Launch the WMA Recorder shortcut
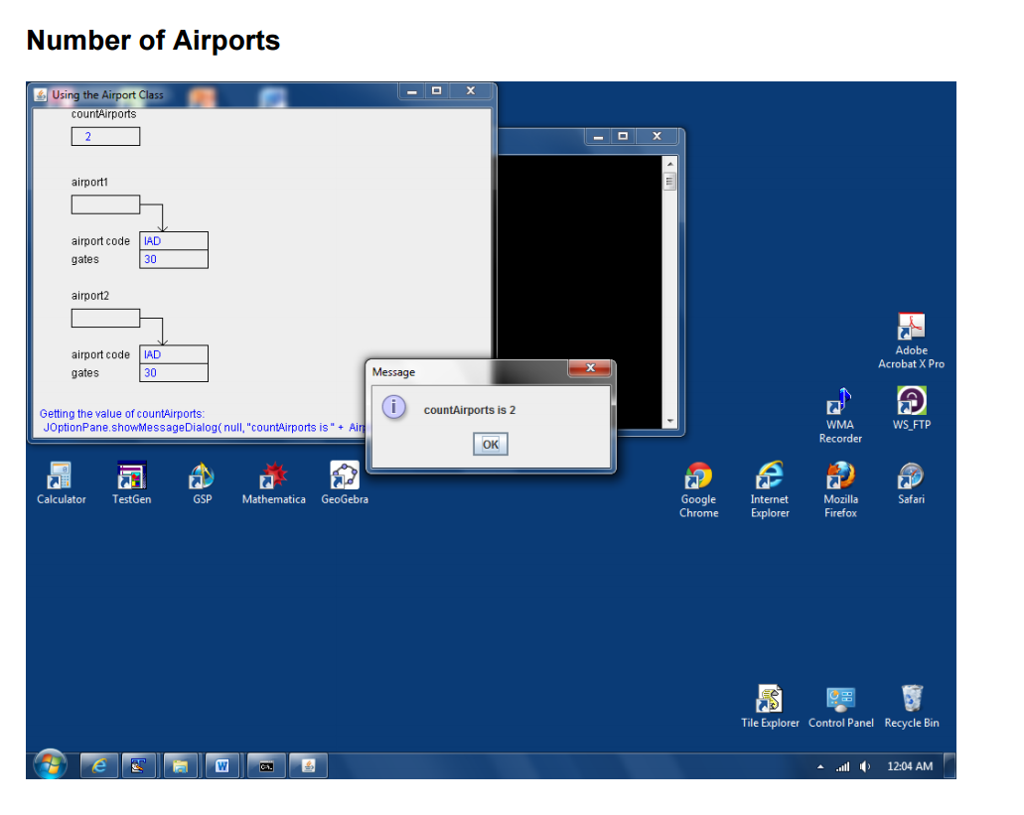The height and width of the screenshot is (815, 1024). tap(840, 415)
